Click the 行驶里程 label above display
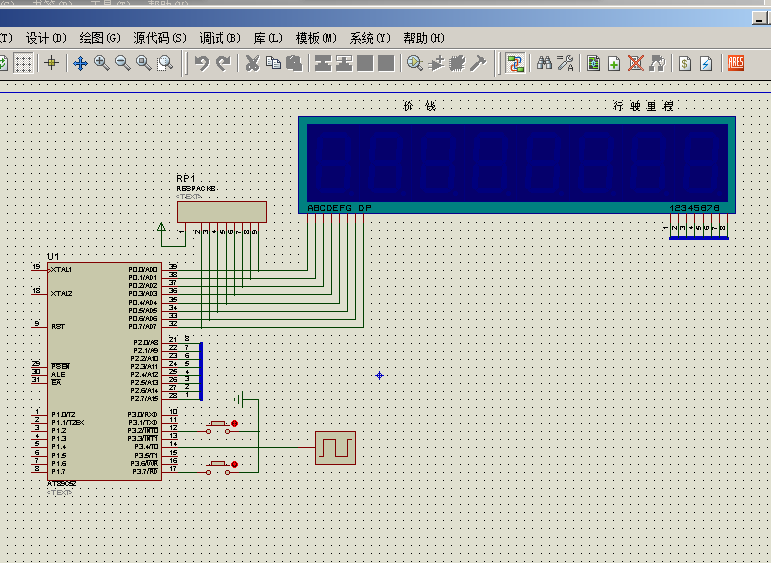 [644, 106]
